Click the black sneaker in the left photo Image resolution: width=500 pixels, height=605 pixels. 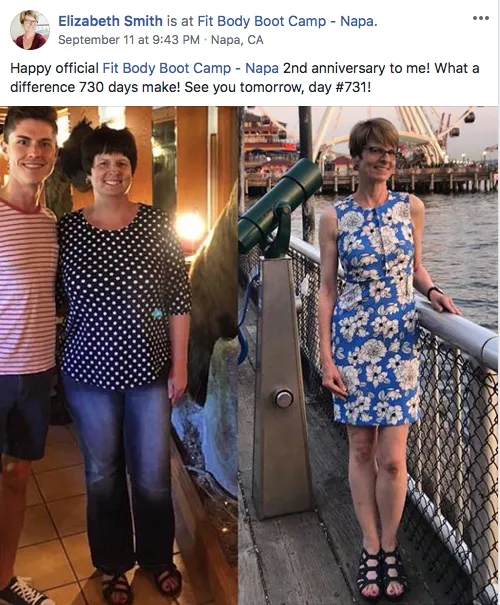tap(23, 591)
